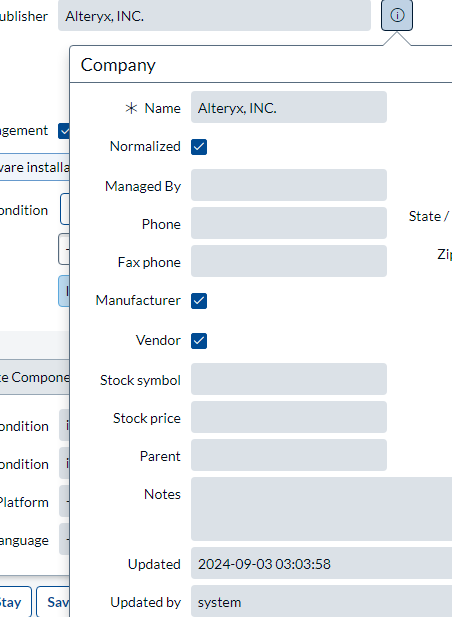The image size is (452, 617).
Task: Toggle the Manufacturer checkbox
Action: tap(199, 301)
